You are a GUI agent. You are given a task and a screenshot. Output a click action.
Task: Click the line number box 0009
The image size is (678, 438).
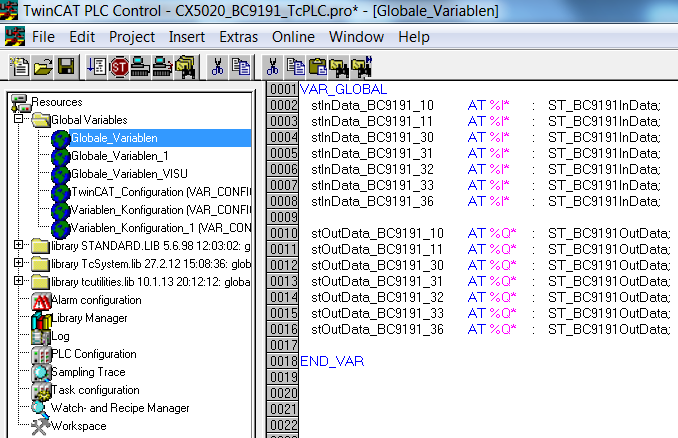(283, 217)
